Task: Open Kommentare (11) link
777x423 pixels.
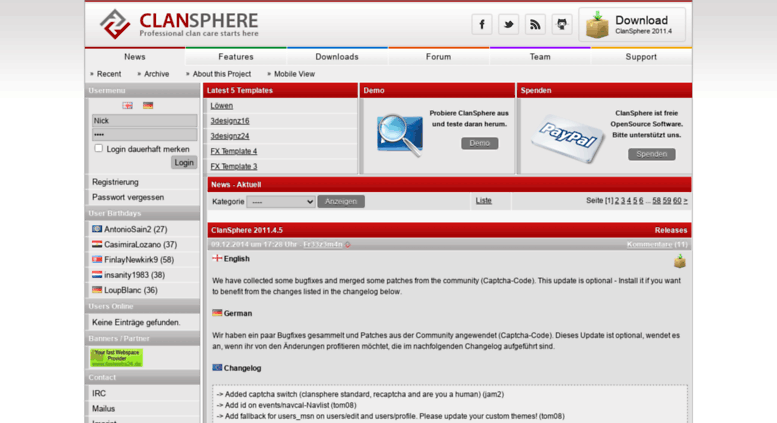Action: coord(657,245)
